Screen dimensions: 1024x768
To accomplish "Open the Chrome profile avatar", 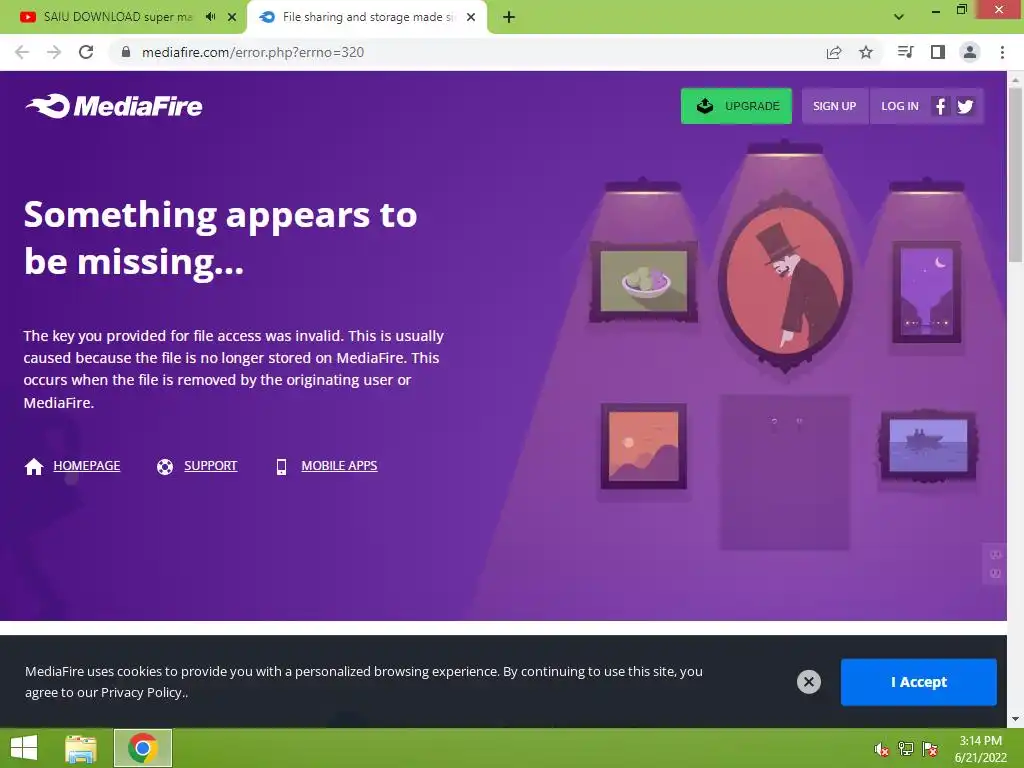I will click(x=970, y=52).
